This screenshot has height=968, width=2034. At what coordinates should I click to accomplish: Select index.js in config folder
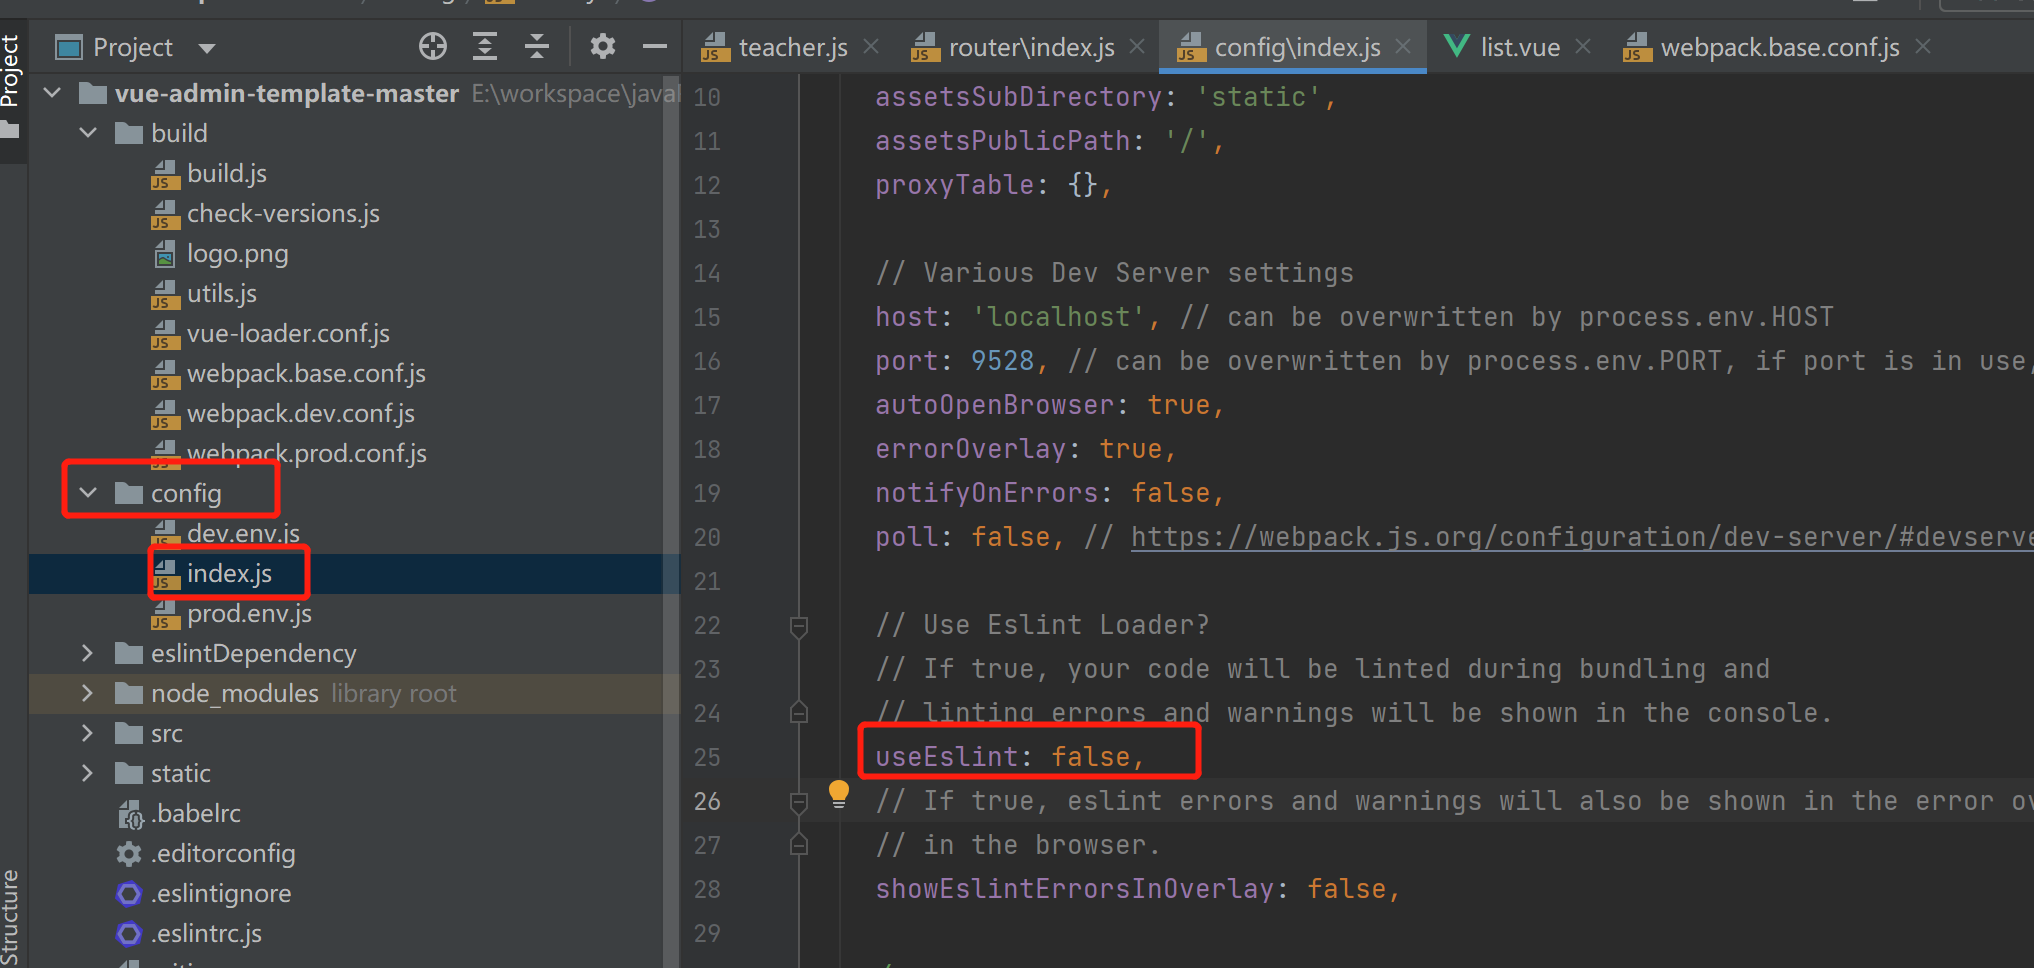[229, 573]
